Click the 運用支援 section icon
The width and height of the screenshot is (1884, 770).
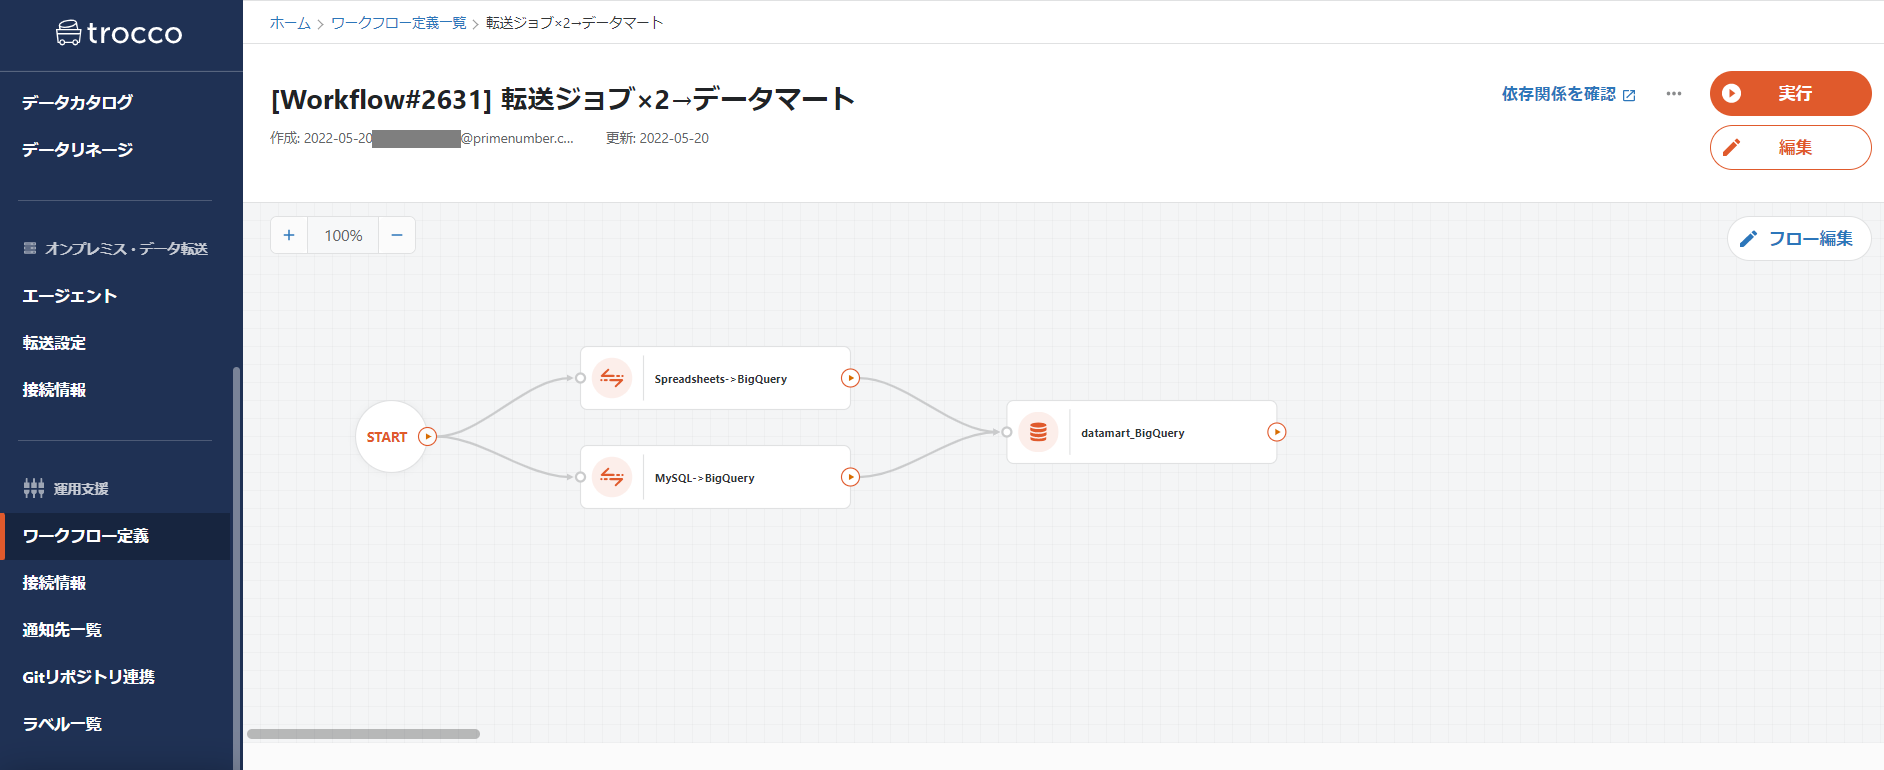tap(34, 488)
